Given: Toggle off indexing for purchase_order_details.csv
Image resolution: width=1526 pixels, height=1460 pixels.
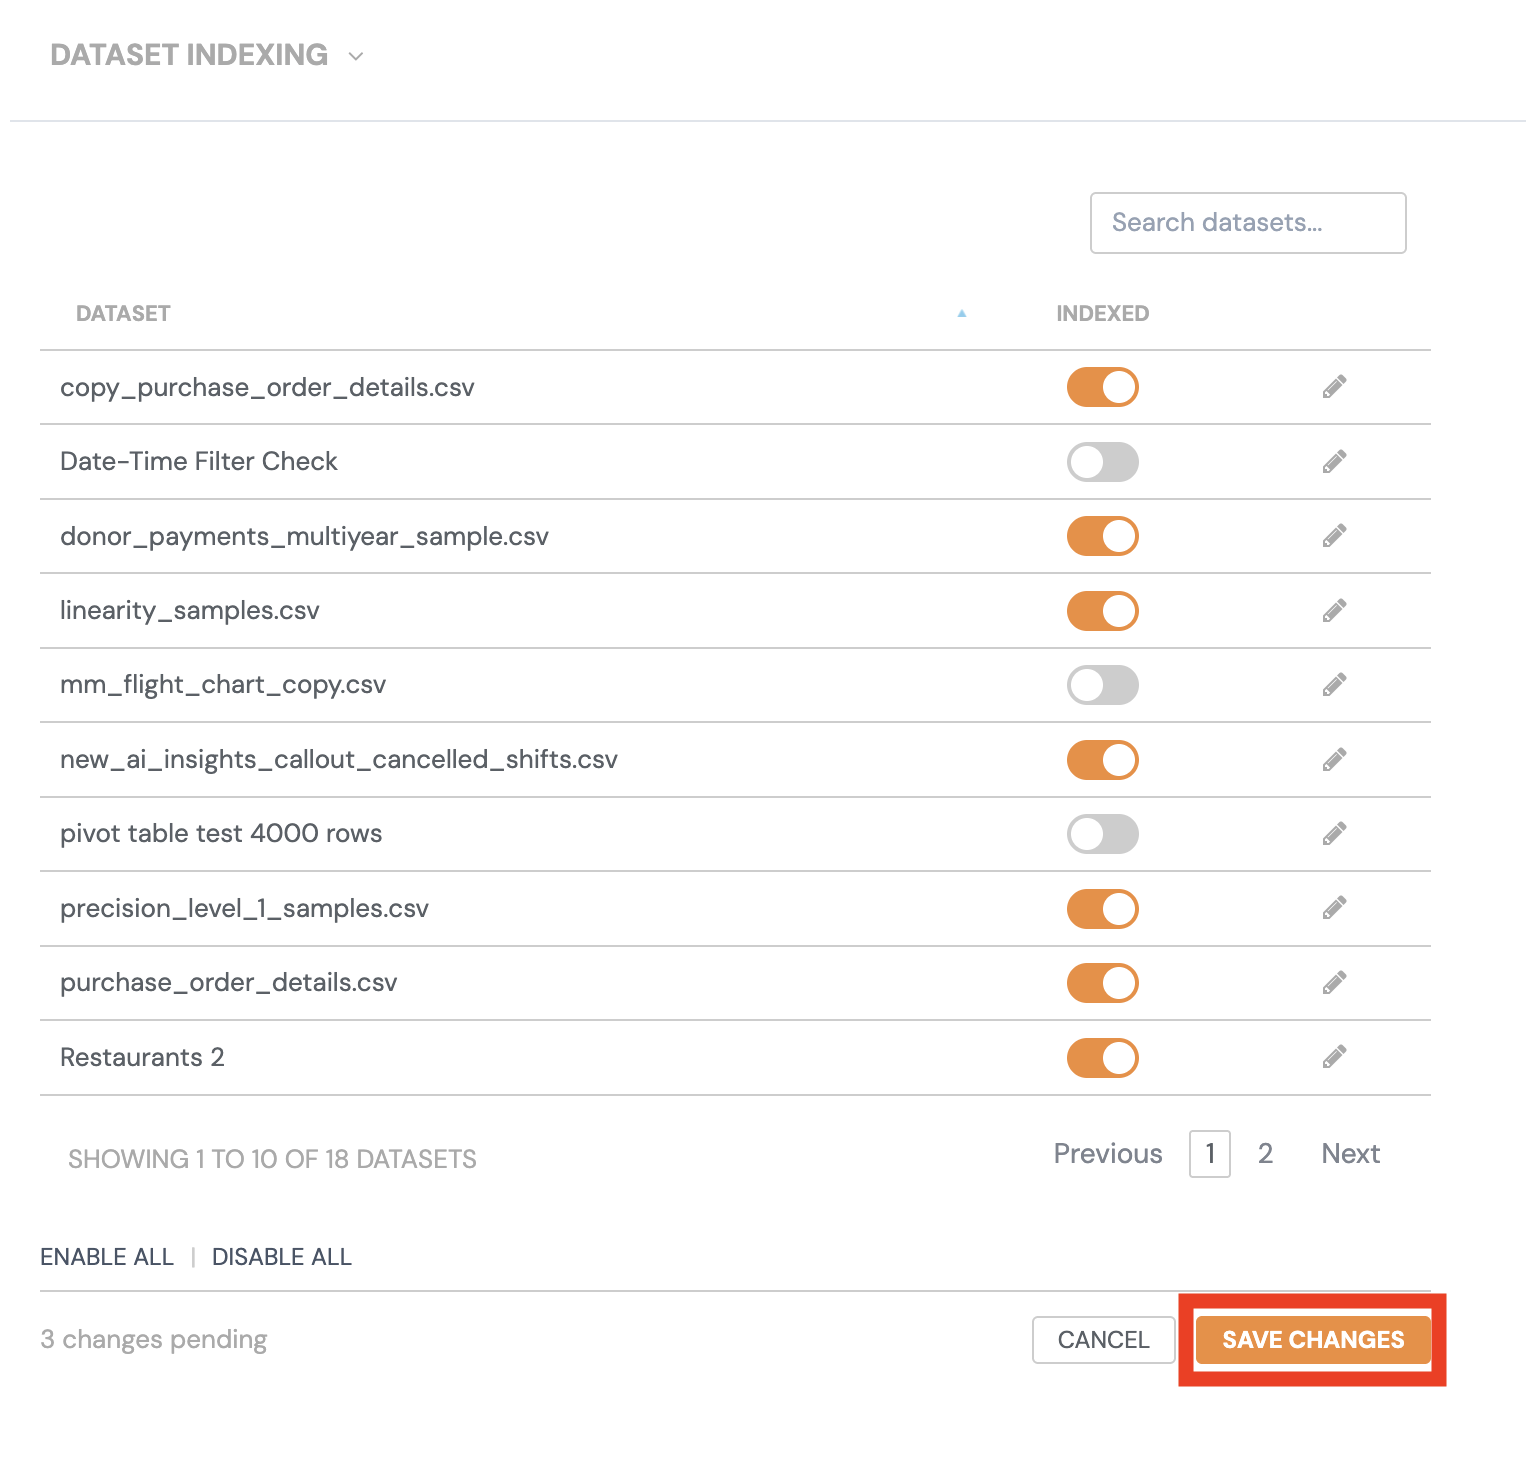Looking at the screenshot, I should 1102,983.
